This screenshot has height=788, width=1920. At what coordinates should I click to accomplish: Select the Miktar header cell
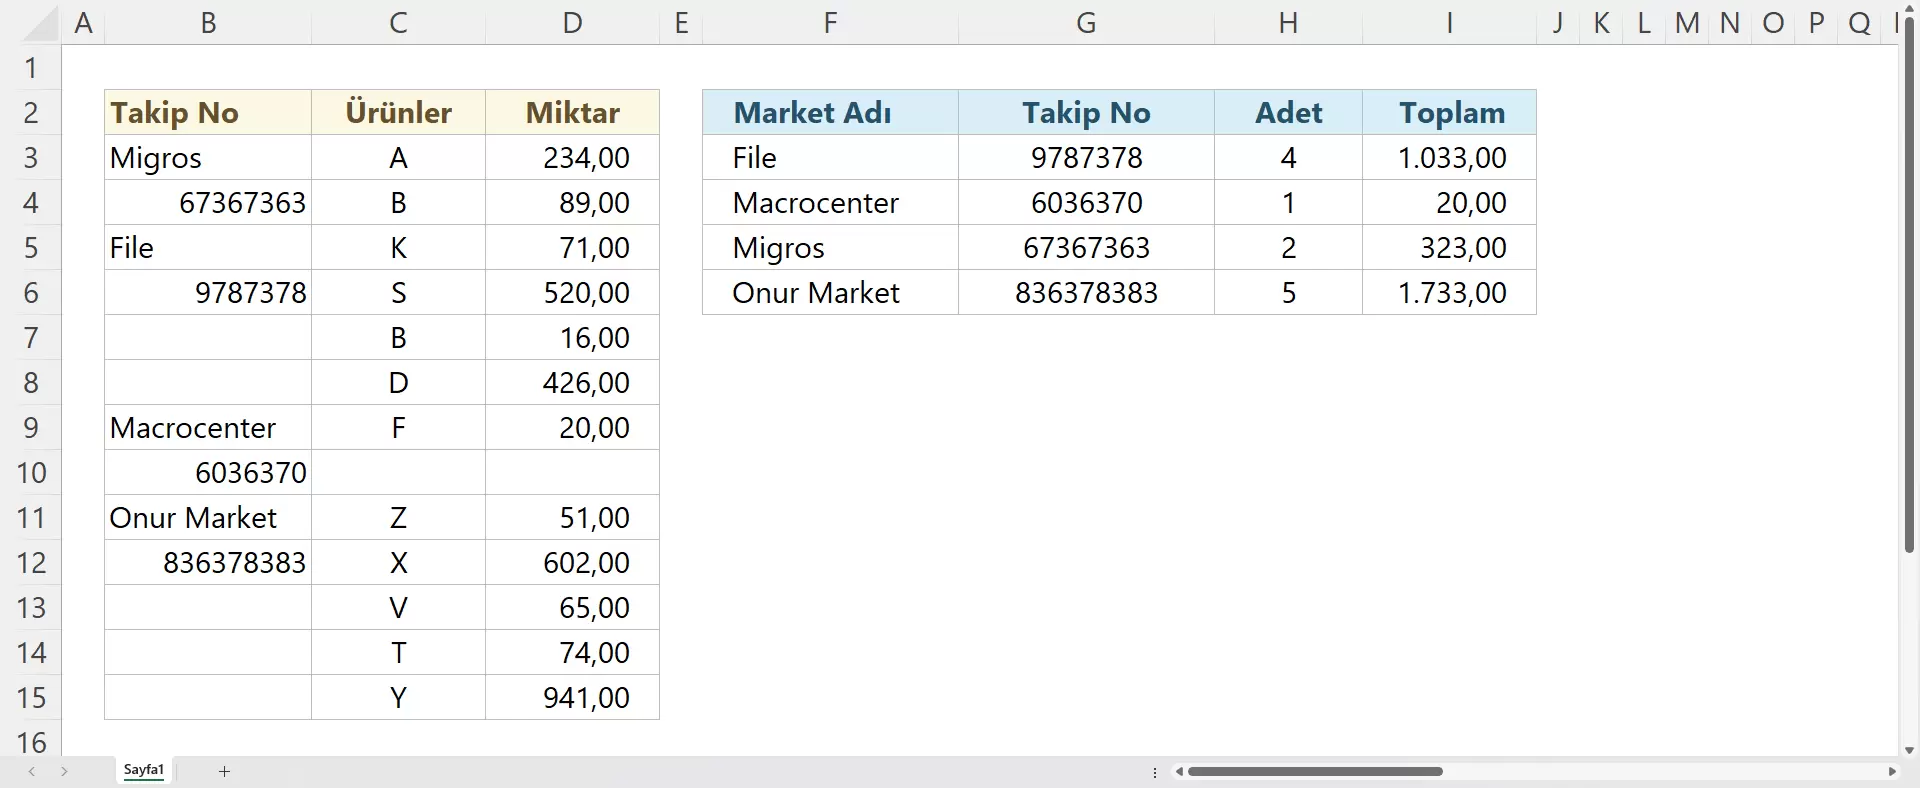[572, 112]
